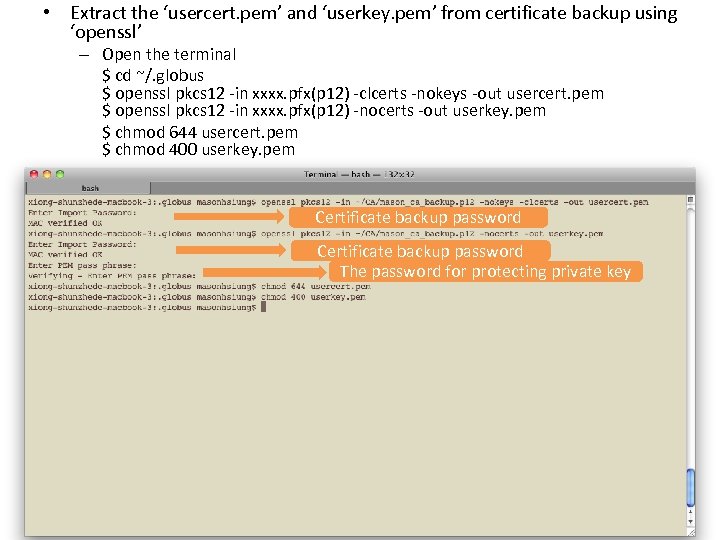This screenshot has height=540, width=720.
Task: Click the slide line '$ chmod 400 userkey.pem'
Action: (198, 150)
